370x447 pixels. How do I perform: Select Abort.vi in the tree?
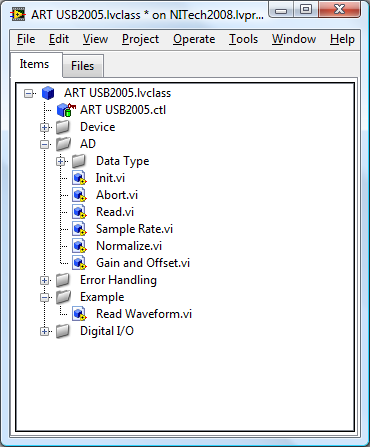point(117,195)
